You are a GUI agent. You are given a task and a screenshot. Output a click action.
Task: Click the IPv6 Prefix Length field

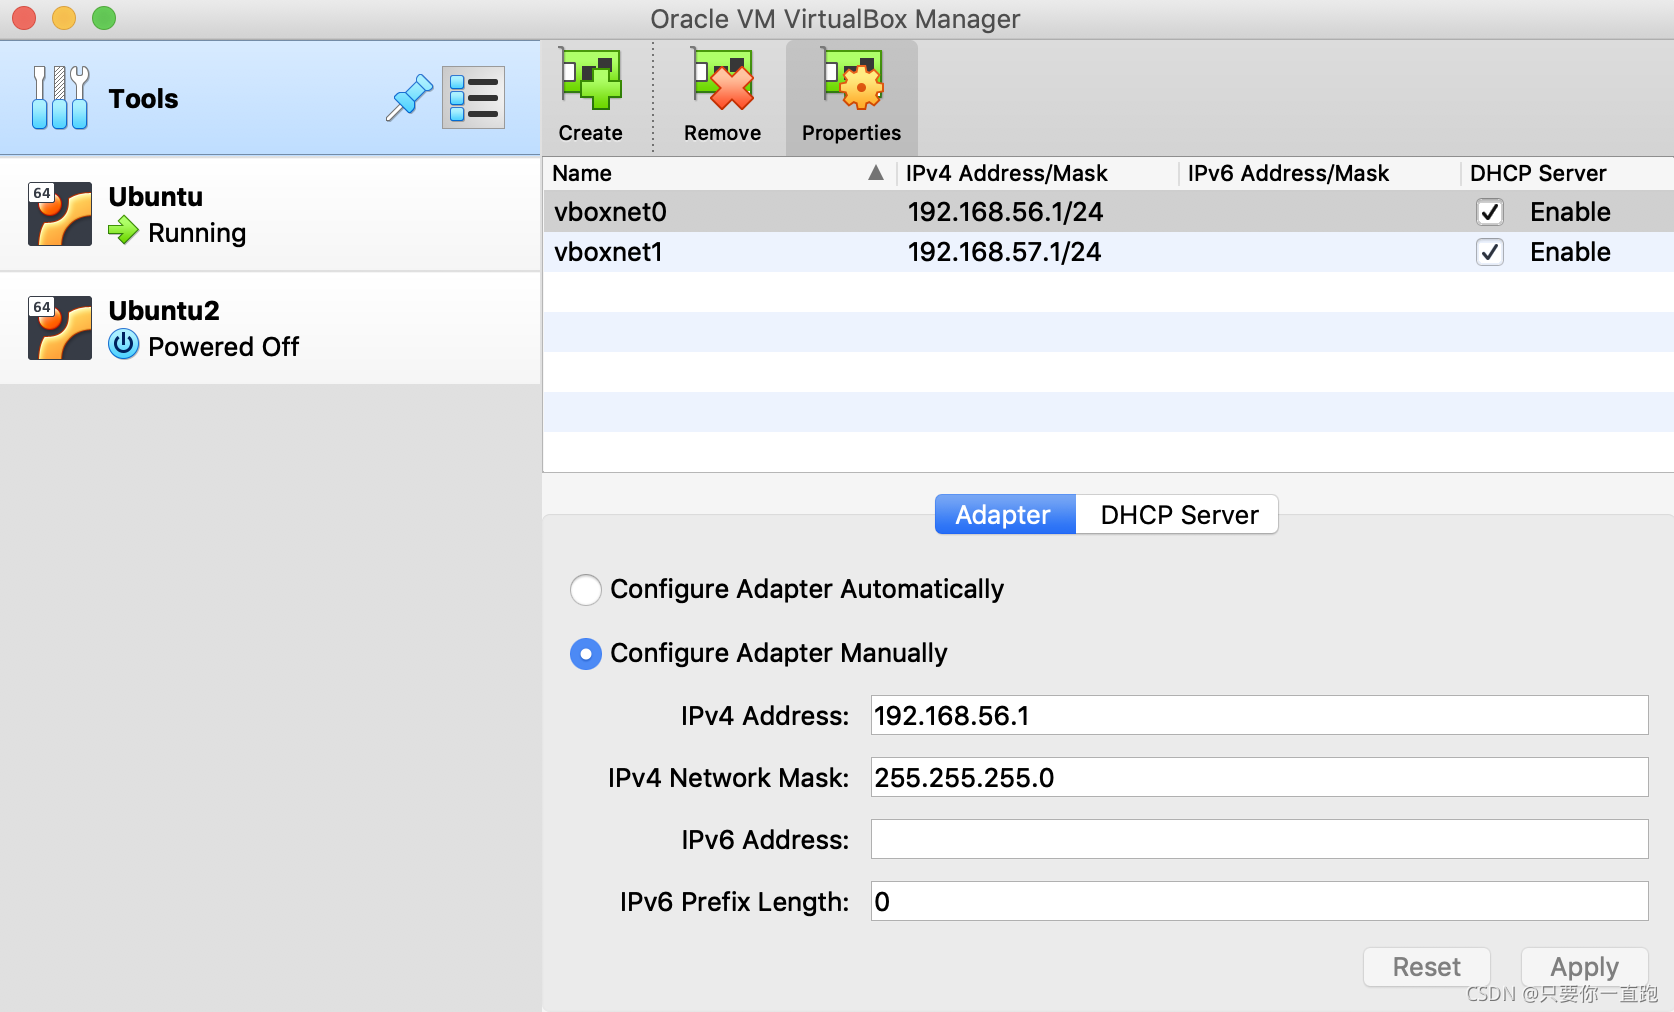[1259, 901]
